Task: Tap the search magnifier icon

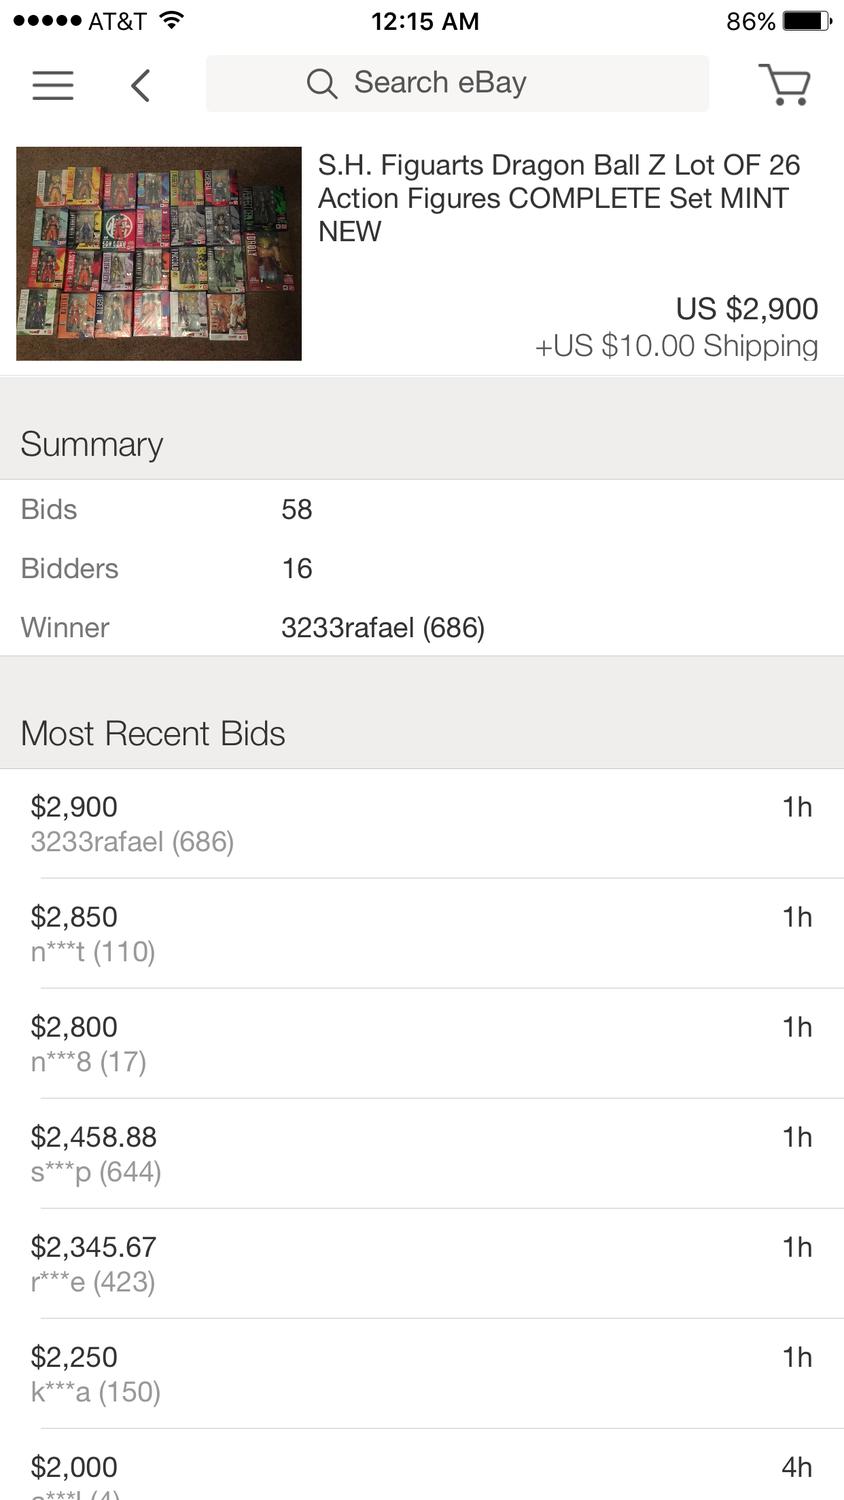Action: pyautogui.click(x=321, y=84)
